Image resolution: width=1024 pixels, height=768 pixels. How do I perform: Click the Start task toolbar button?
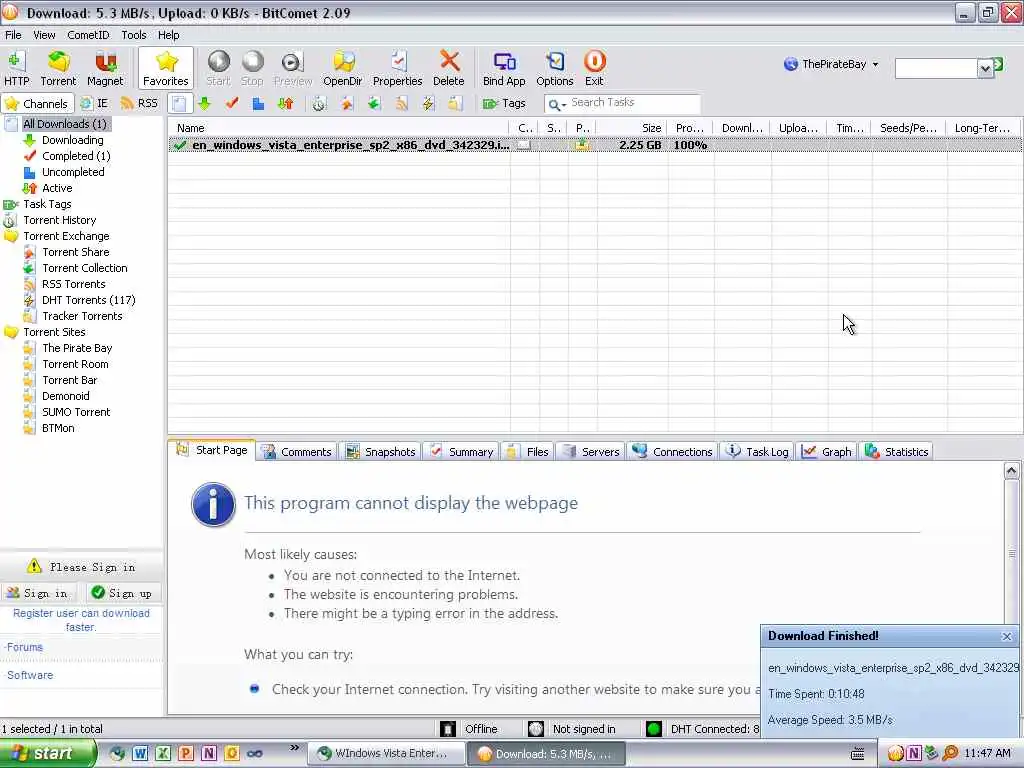[x=218, y=69]
